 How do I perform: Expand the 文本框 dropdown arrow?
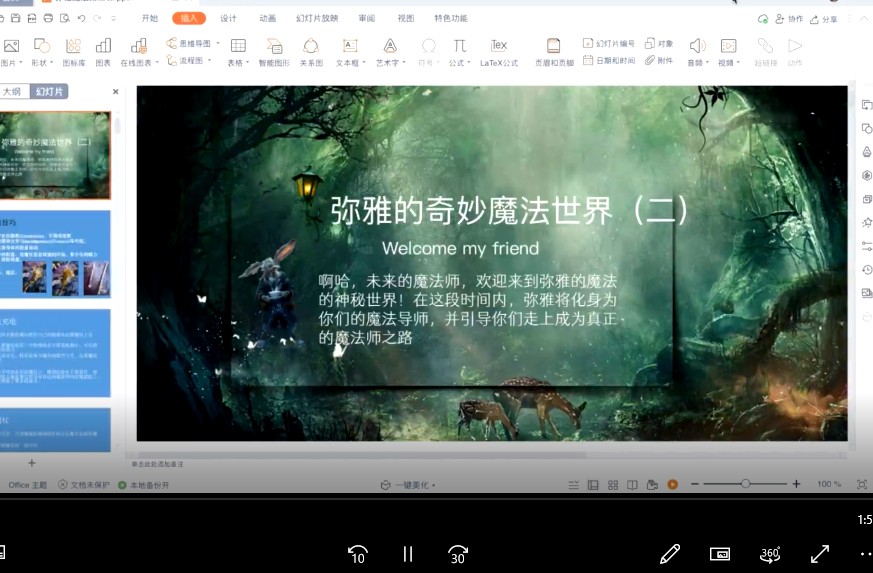364,62
